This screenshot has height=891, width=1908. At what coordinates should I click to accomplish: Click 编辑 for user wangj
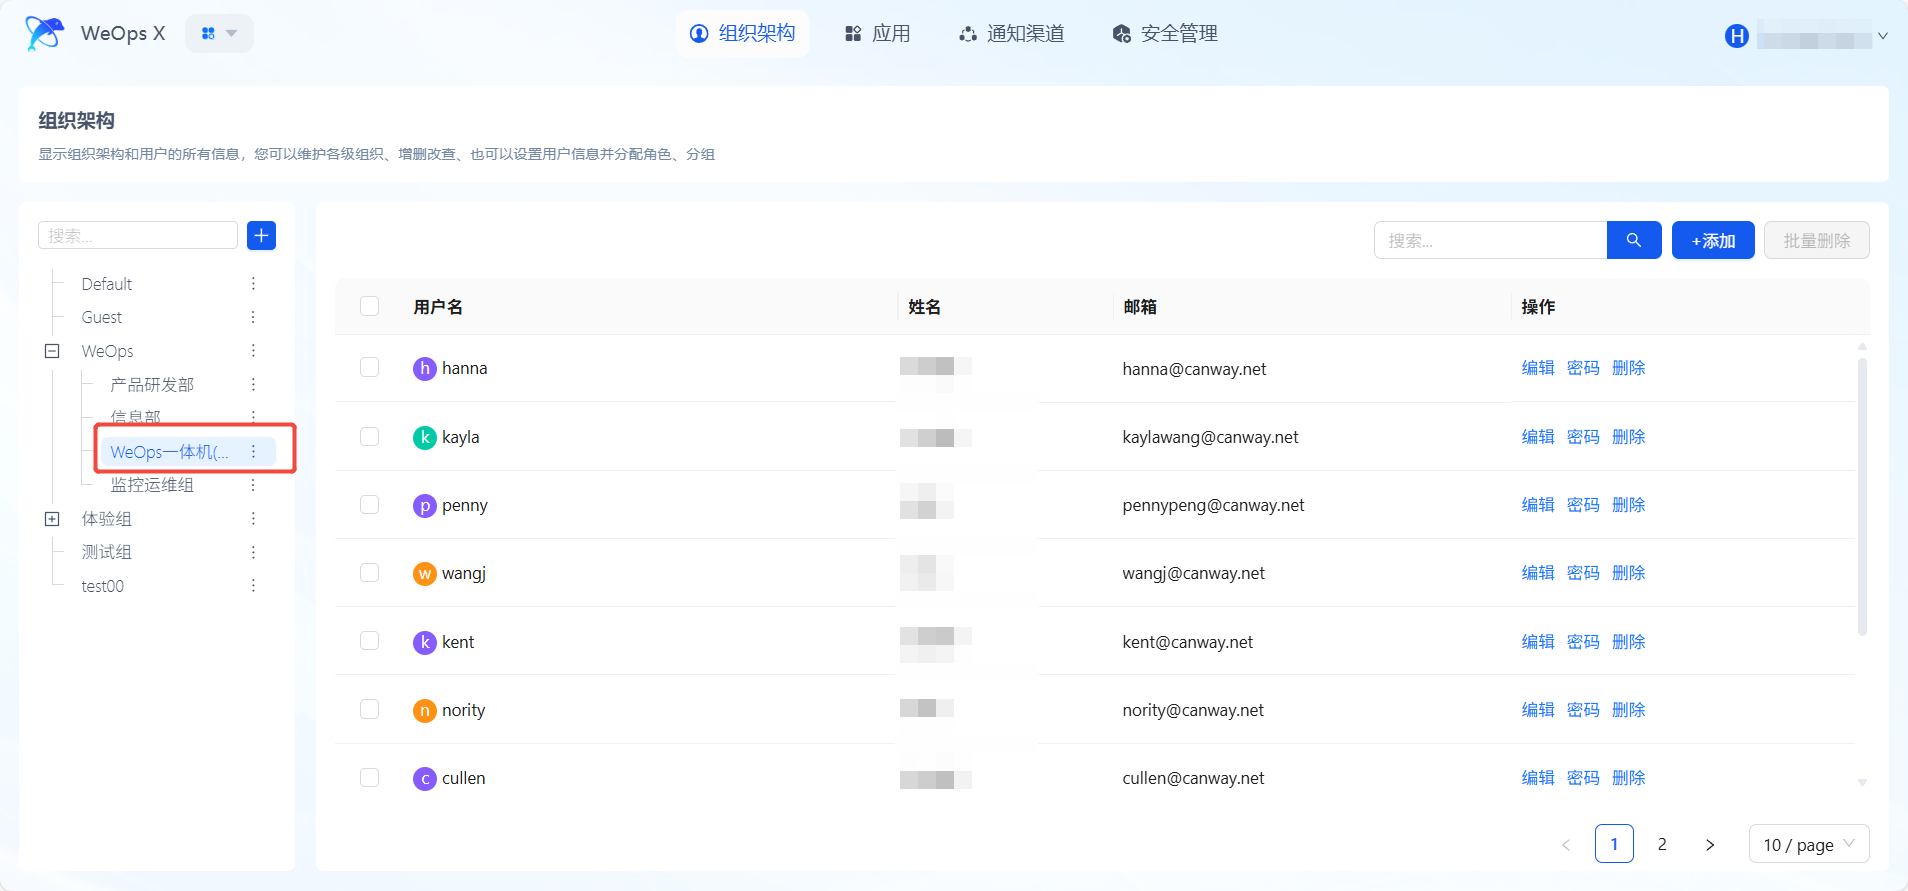point(1538,573)
